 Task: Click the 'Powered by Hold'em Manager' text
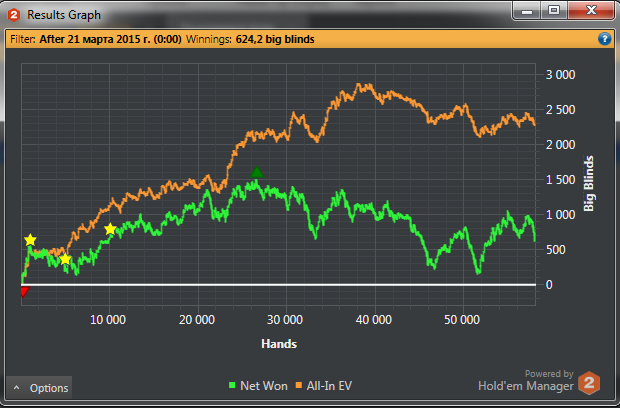pyautogui.click(x=526, y=380)
